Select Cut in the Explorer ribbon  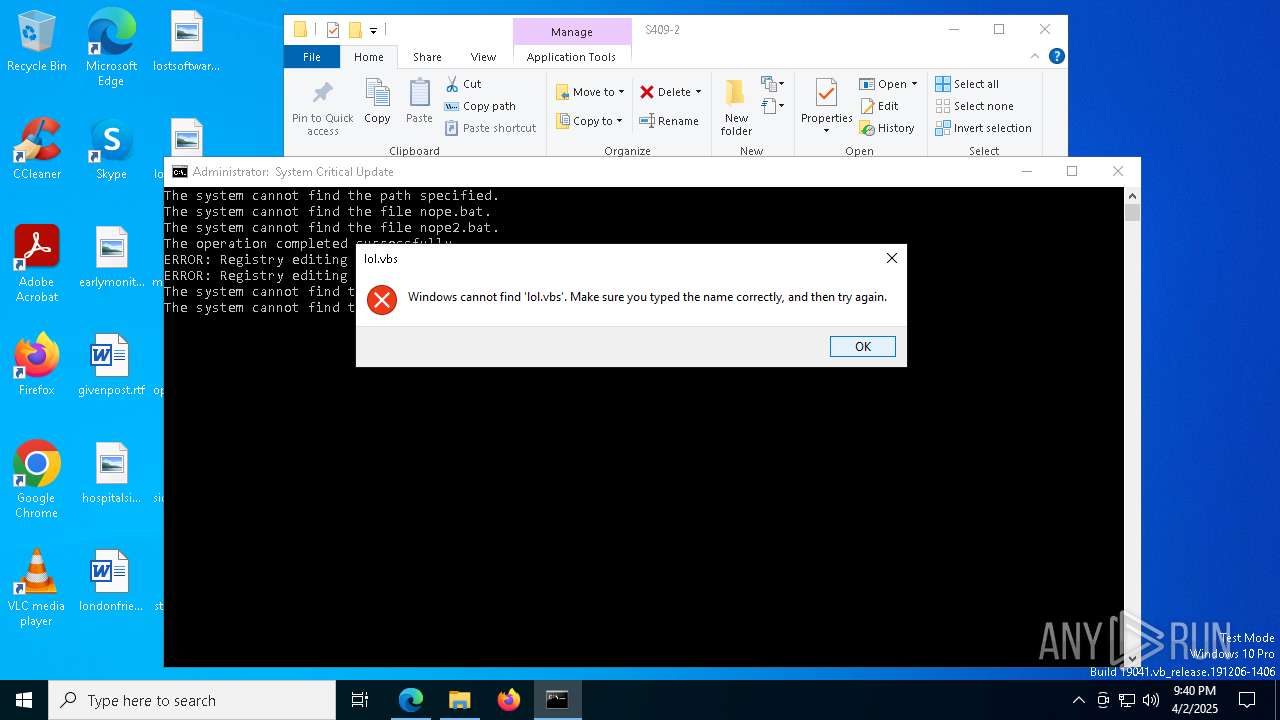(463, 84)
